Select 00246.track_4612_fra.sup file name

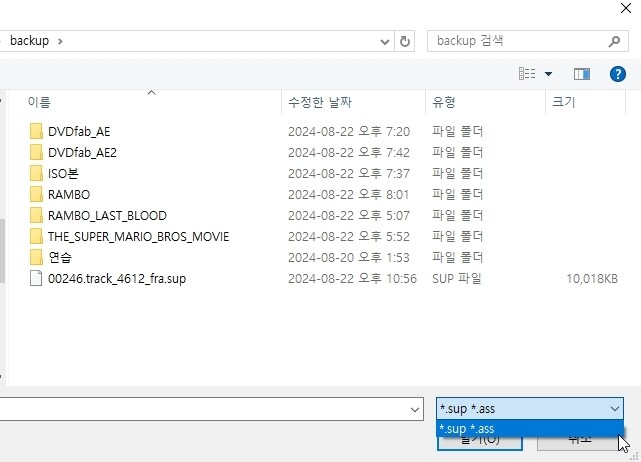click(117, 279)
